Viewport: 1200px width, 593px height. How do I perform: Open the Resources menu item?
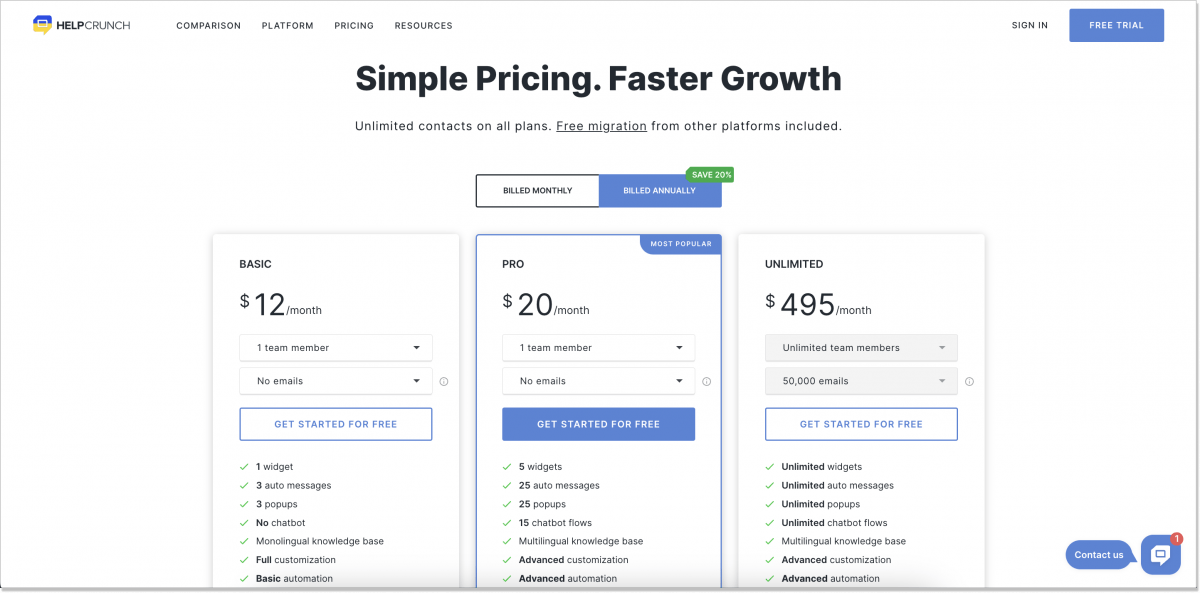point(423,25)
